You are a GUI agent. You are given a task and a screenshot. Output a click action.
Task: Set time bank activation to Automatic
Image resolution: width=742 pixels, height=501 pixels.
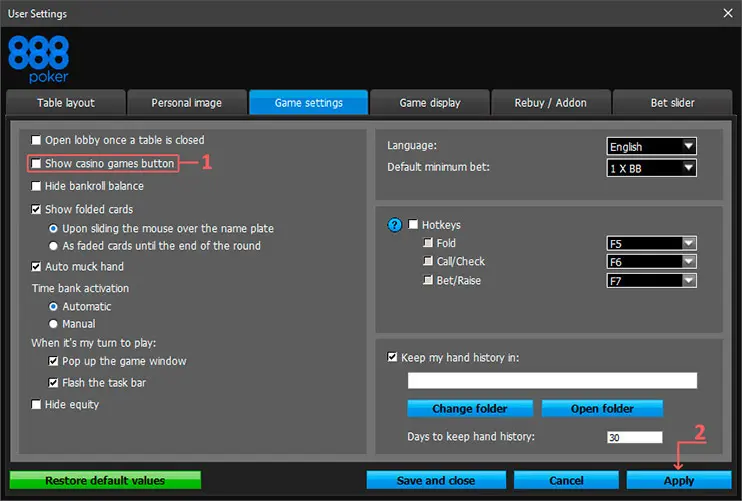tap(53, 307)
